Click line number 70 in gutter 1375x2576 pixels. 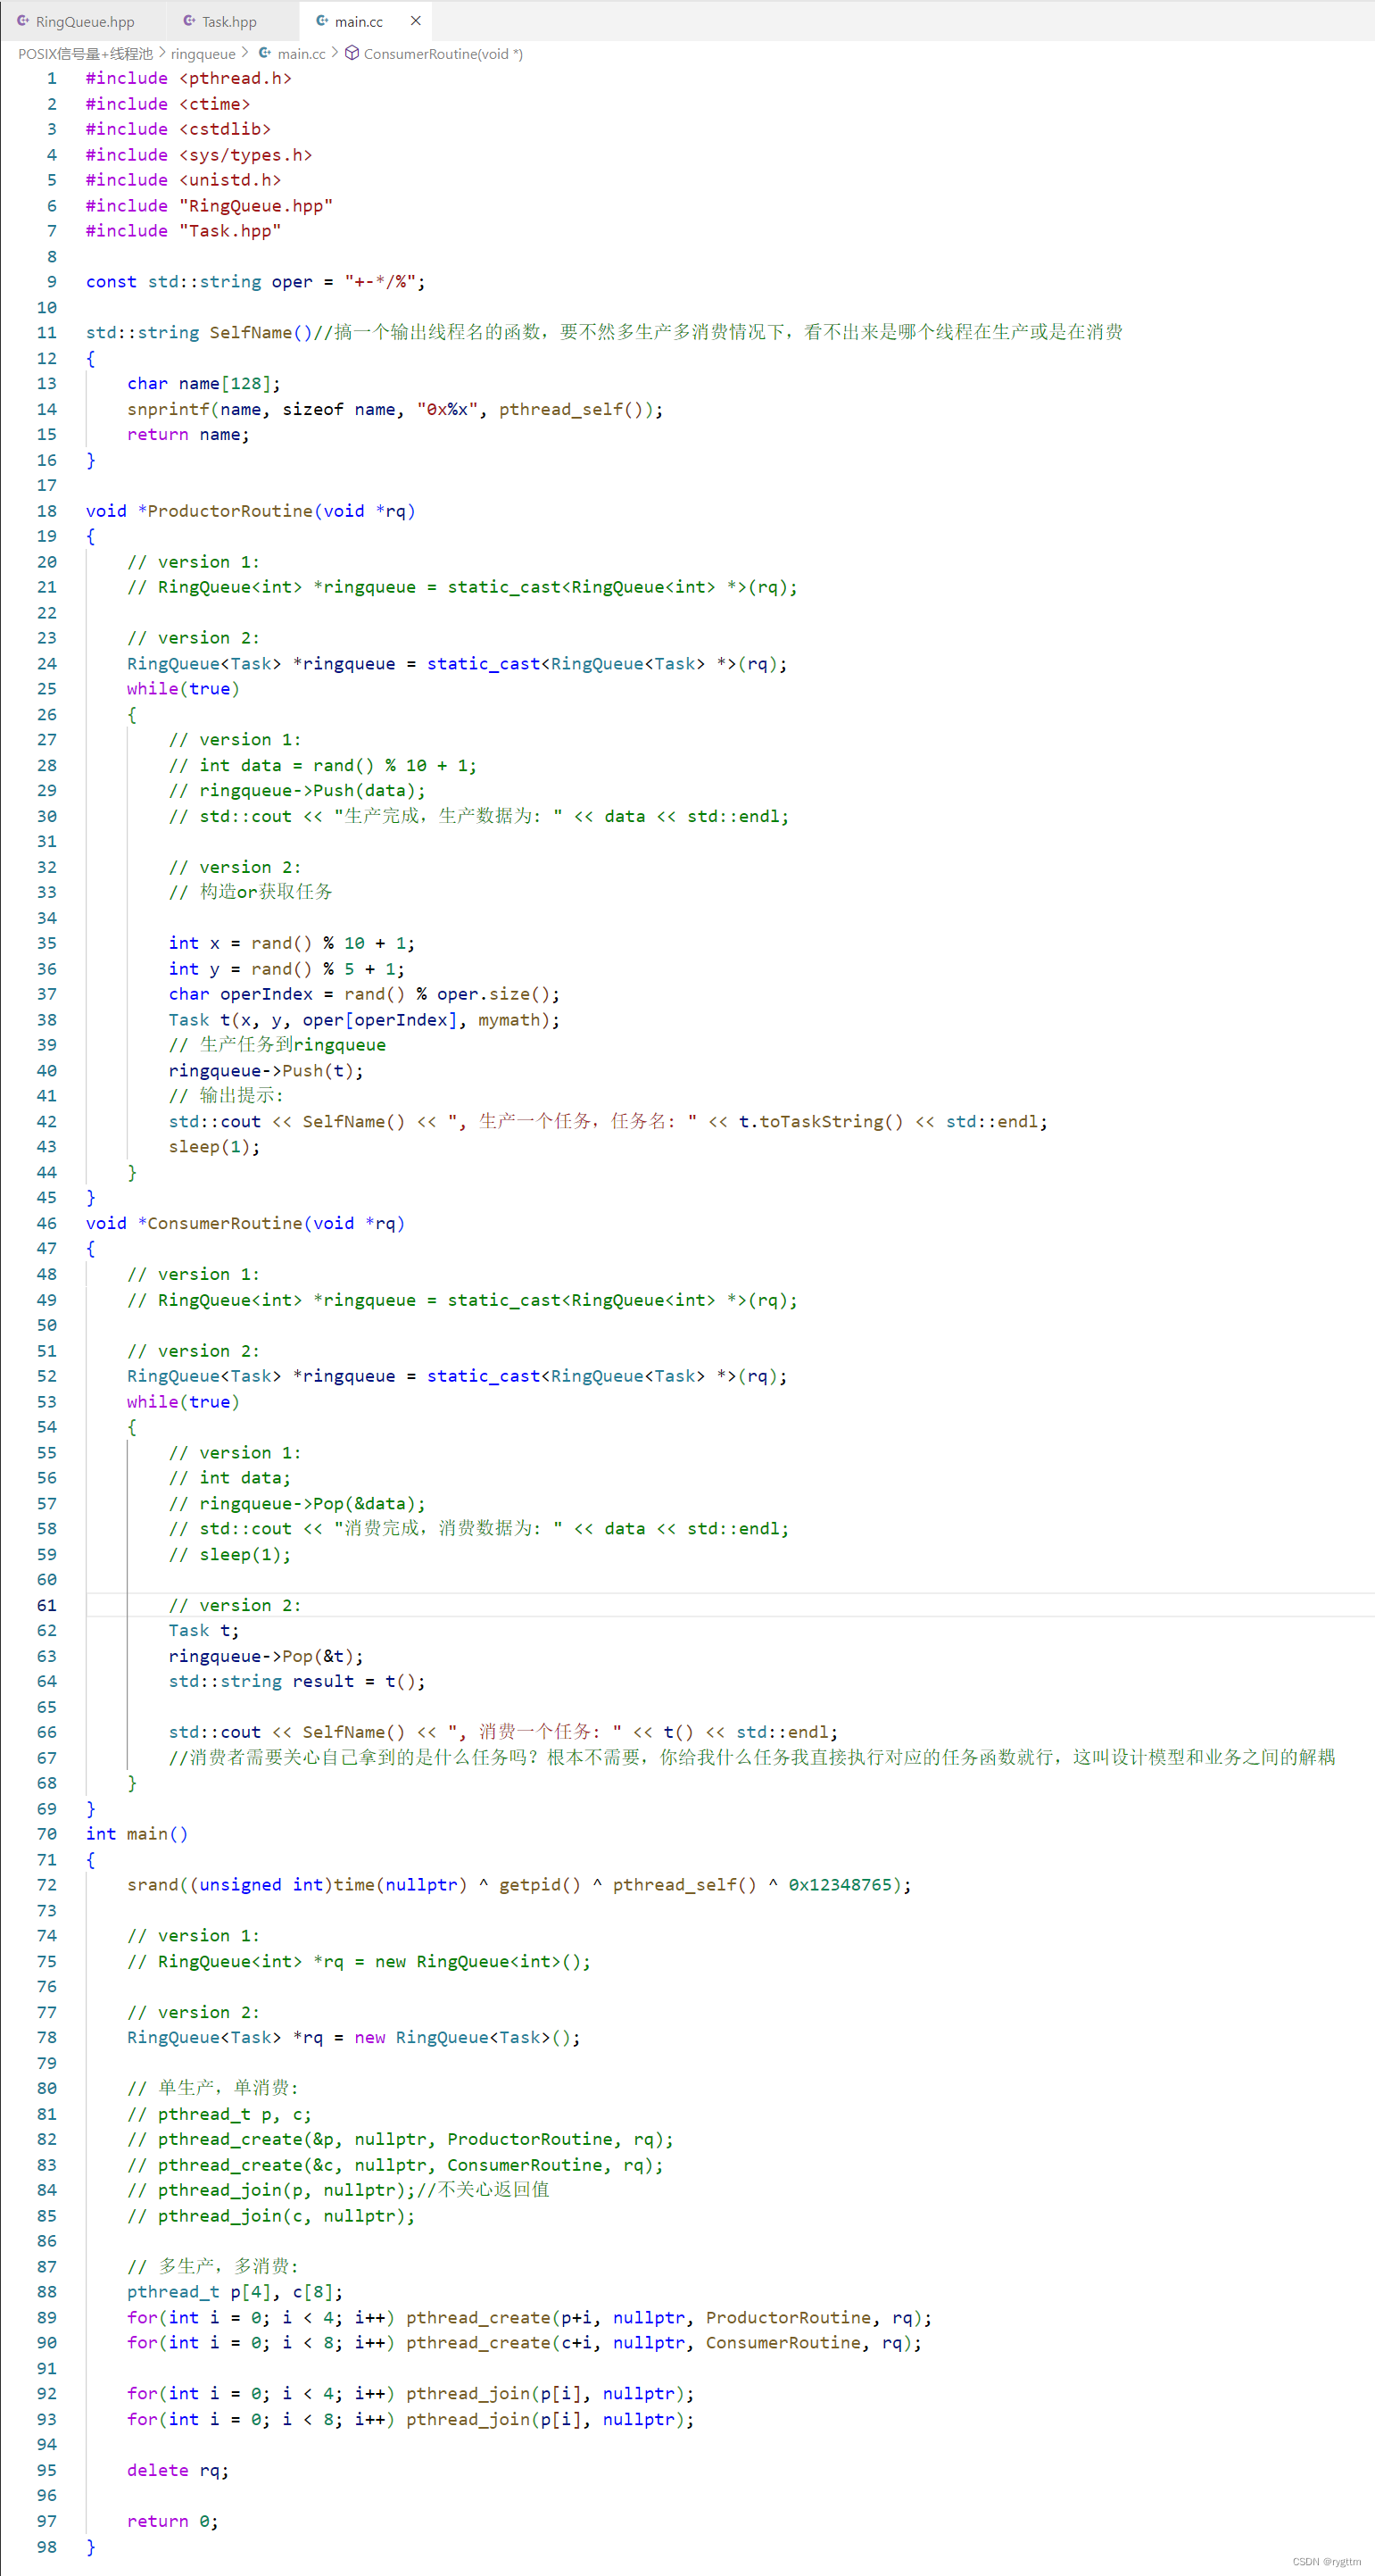click(47, 1834)
